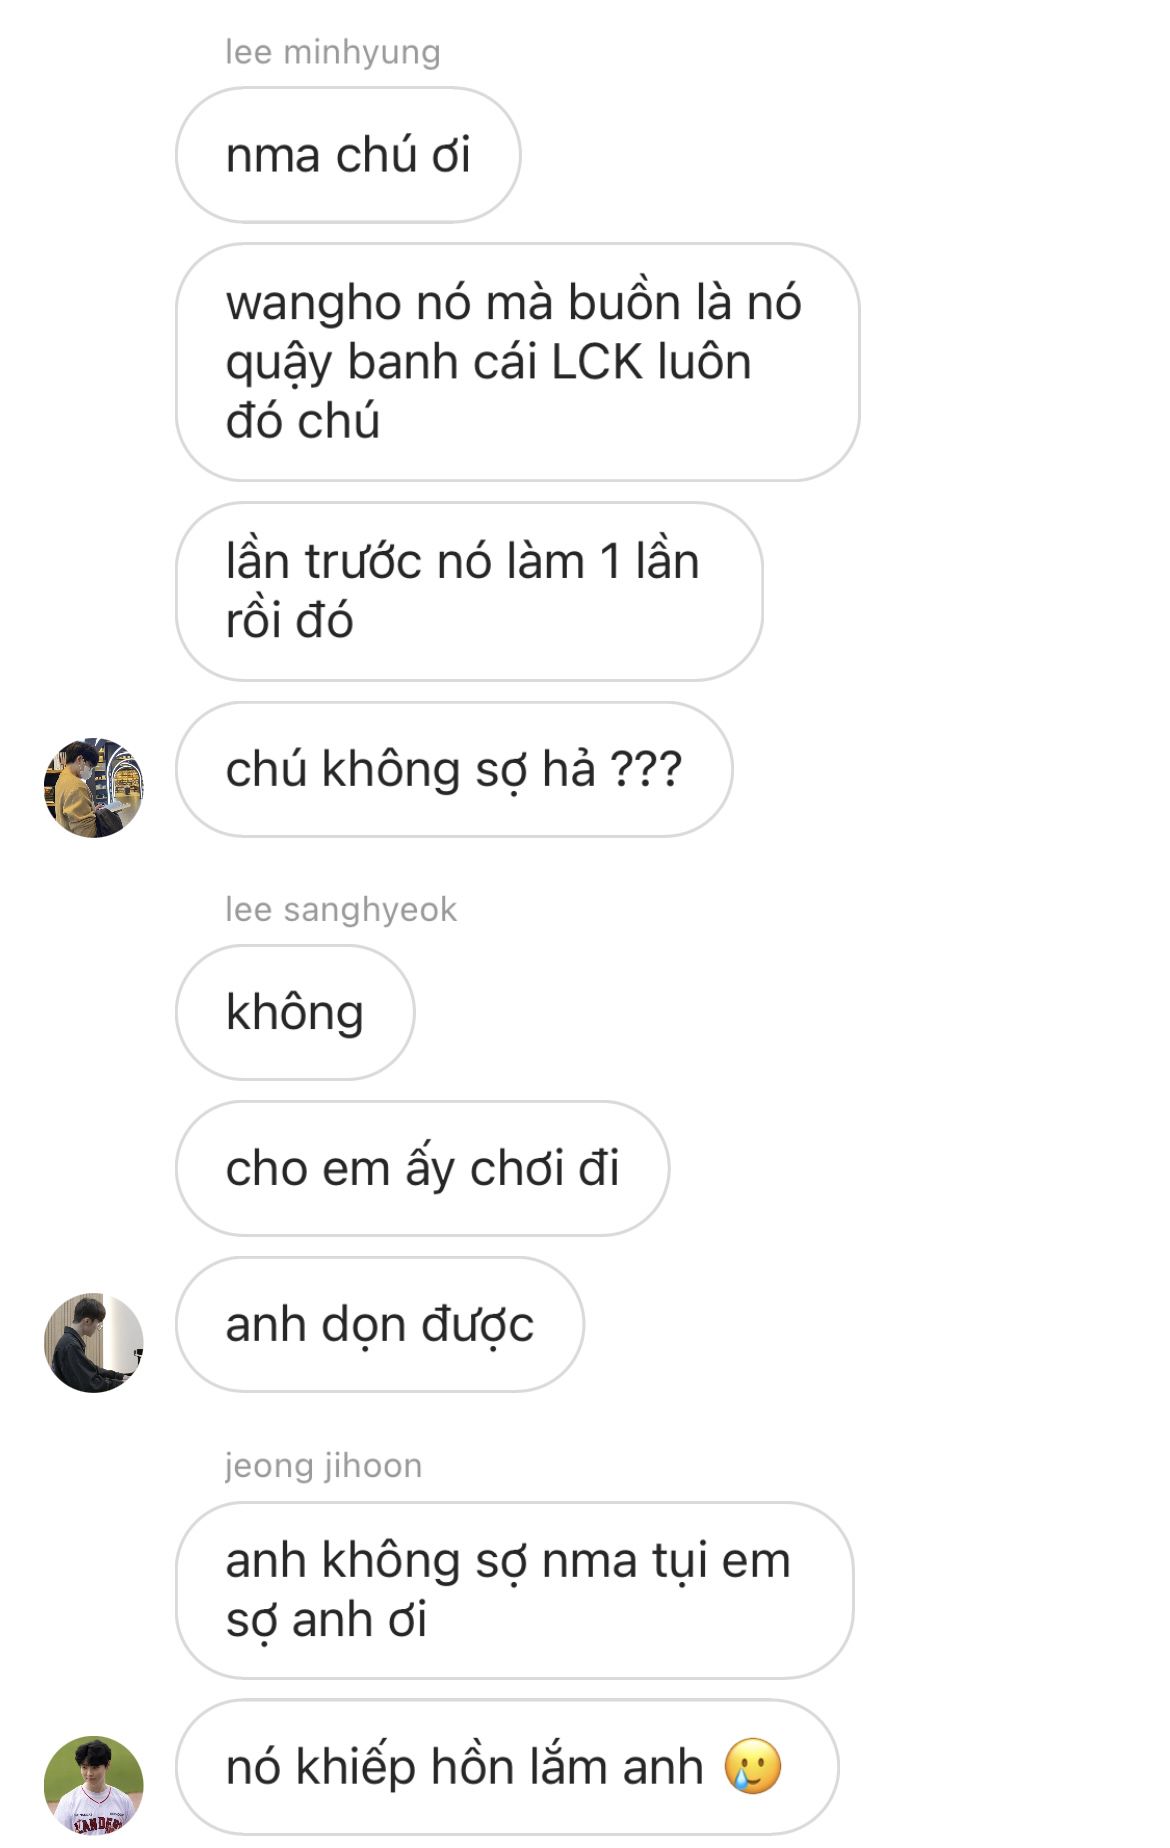
Task: Select message about wangho and LCK
Action: [517, 362]
